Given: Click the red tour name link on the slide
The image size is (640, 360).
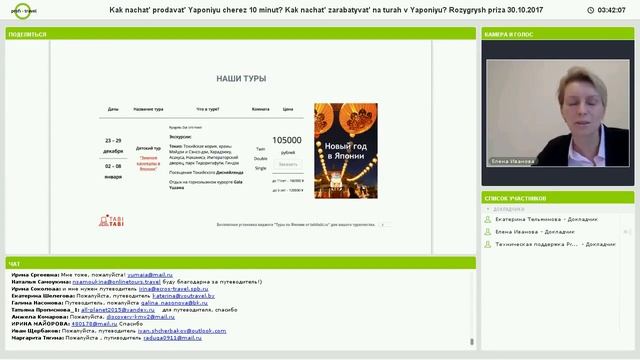Looking at the screenshot, I should (148, 163).
